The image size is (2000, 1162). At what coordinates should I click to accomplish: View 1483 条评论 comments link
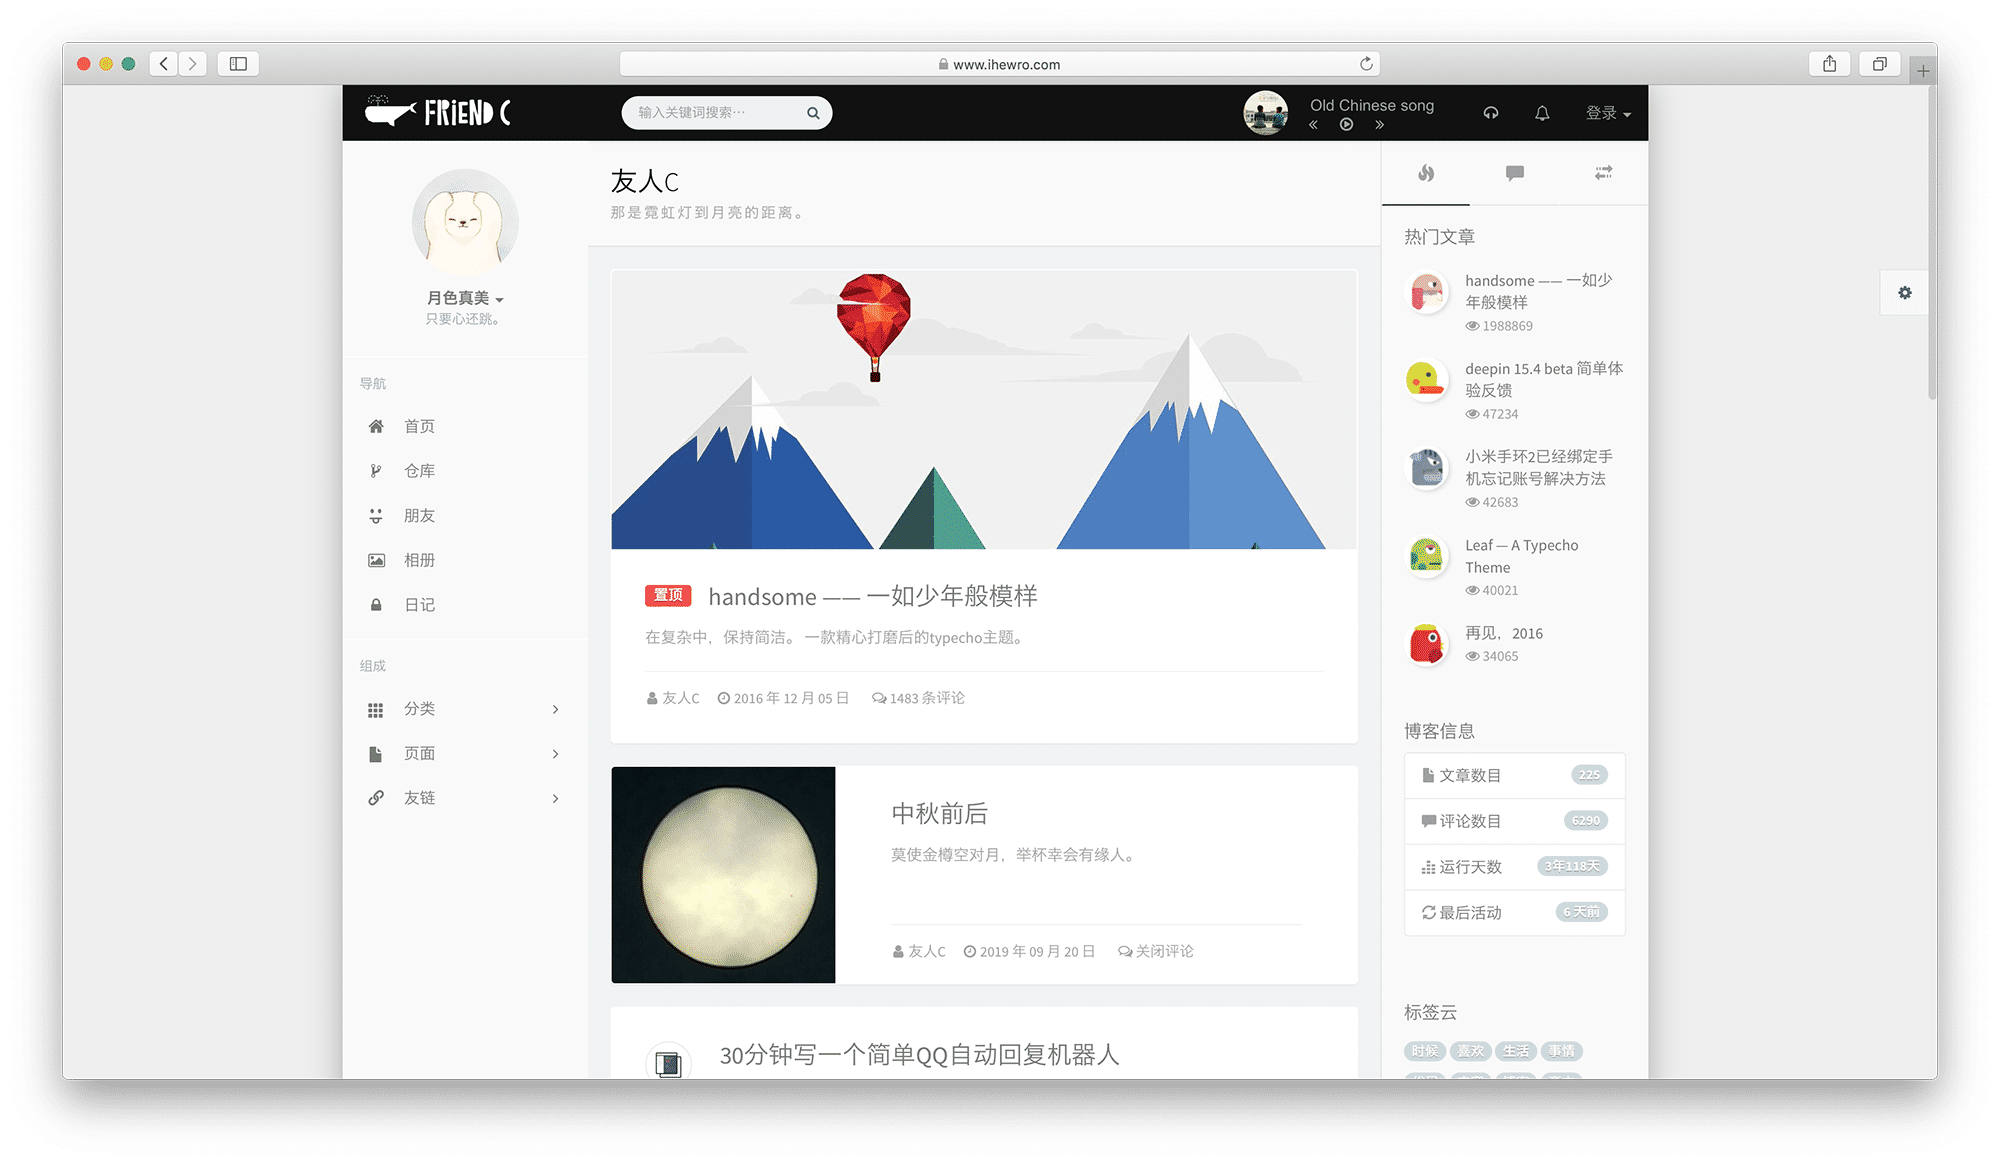(918, 698)
